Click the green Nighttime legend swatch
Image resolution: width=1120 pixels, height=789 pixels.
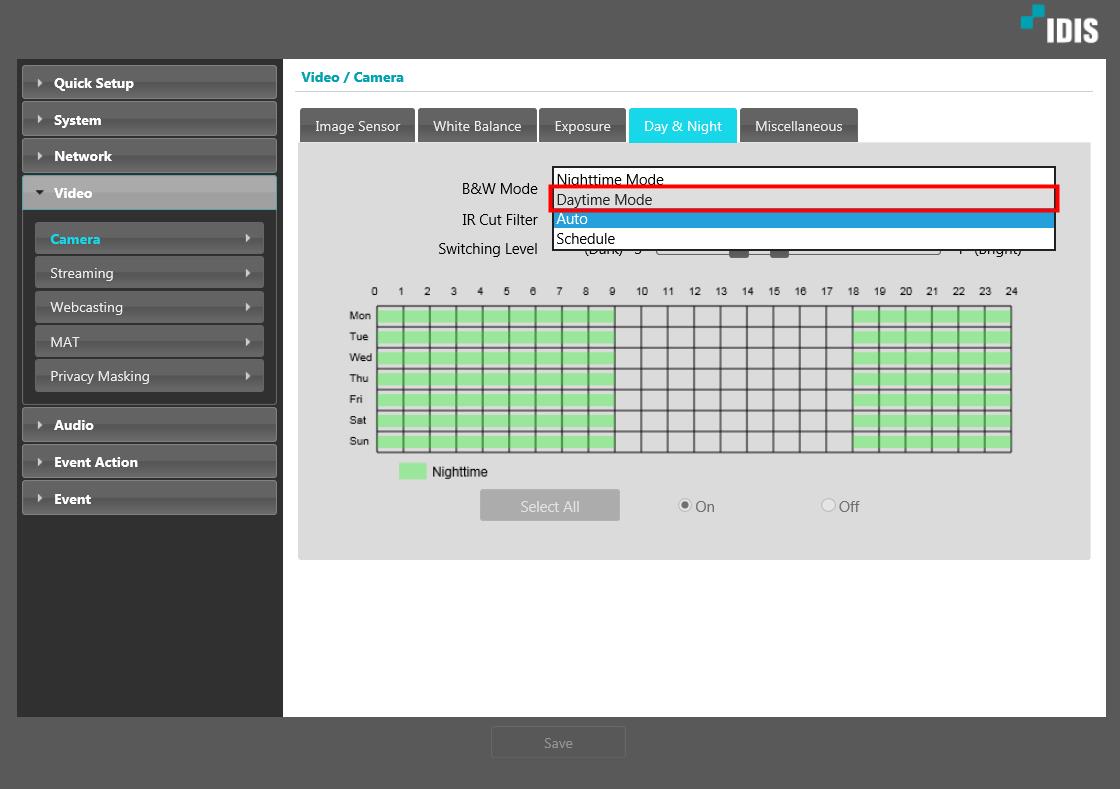pyautogui.click(x=412, y=471)
